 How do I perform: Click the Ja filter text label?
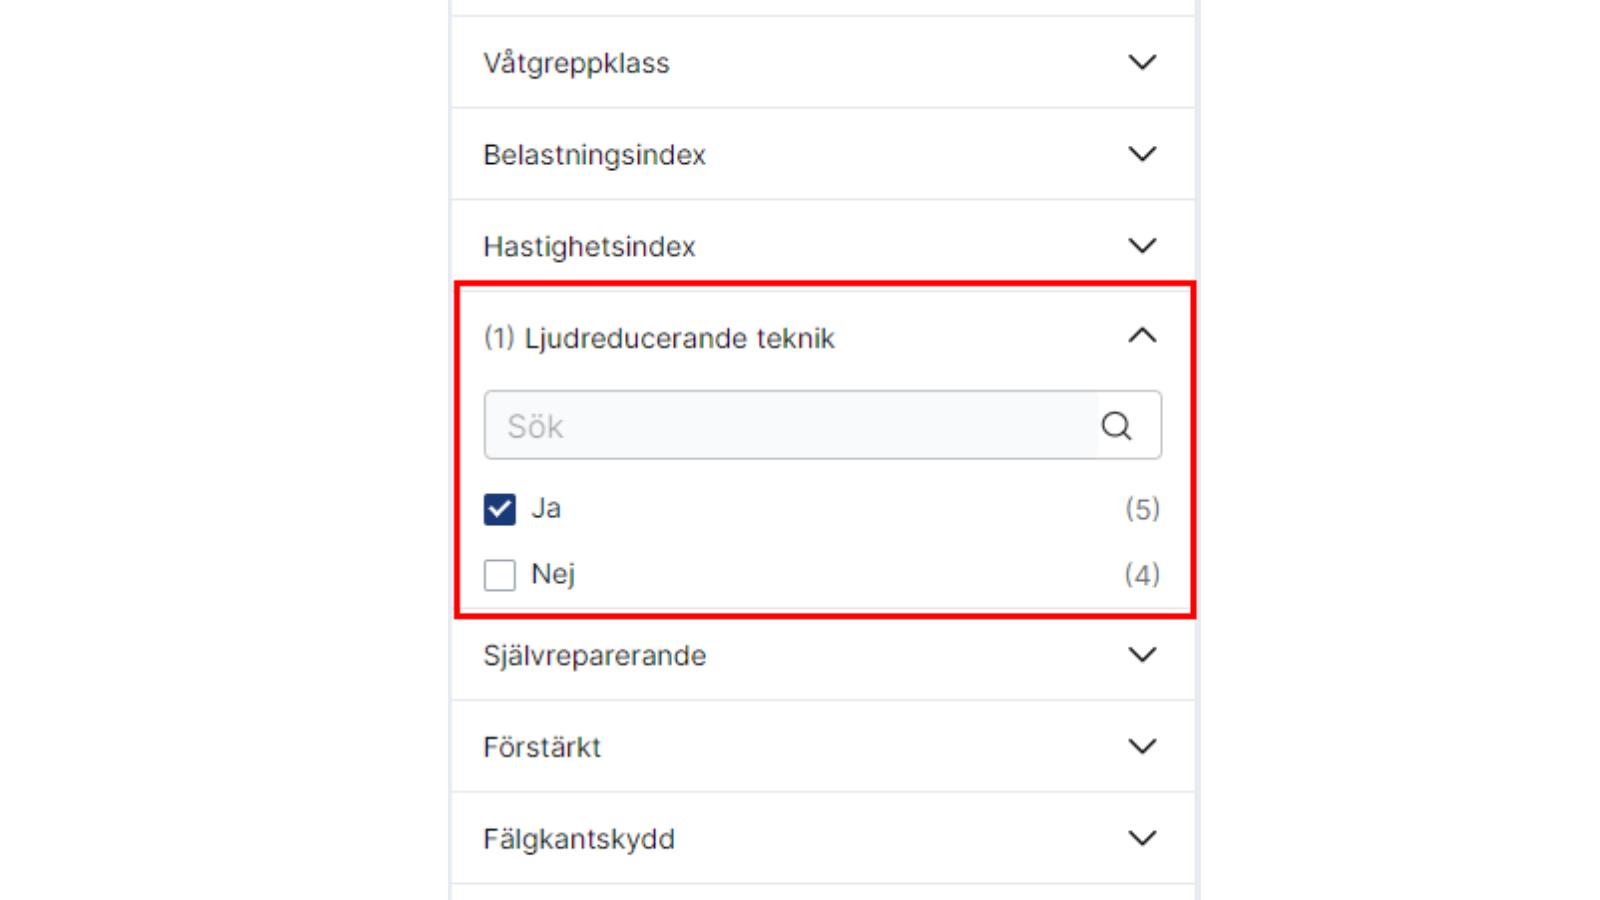[547, 508]
